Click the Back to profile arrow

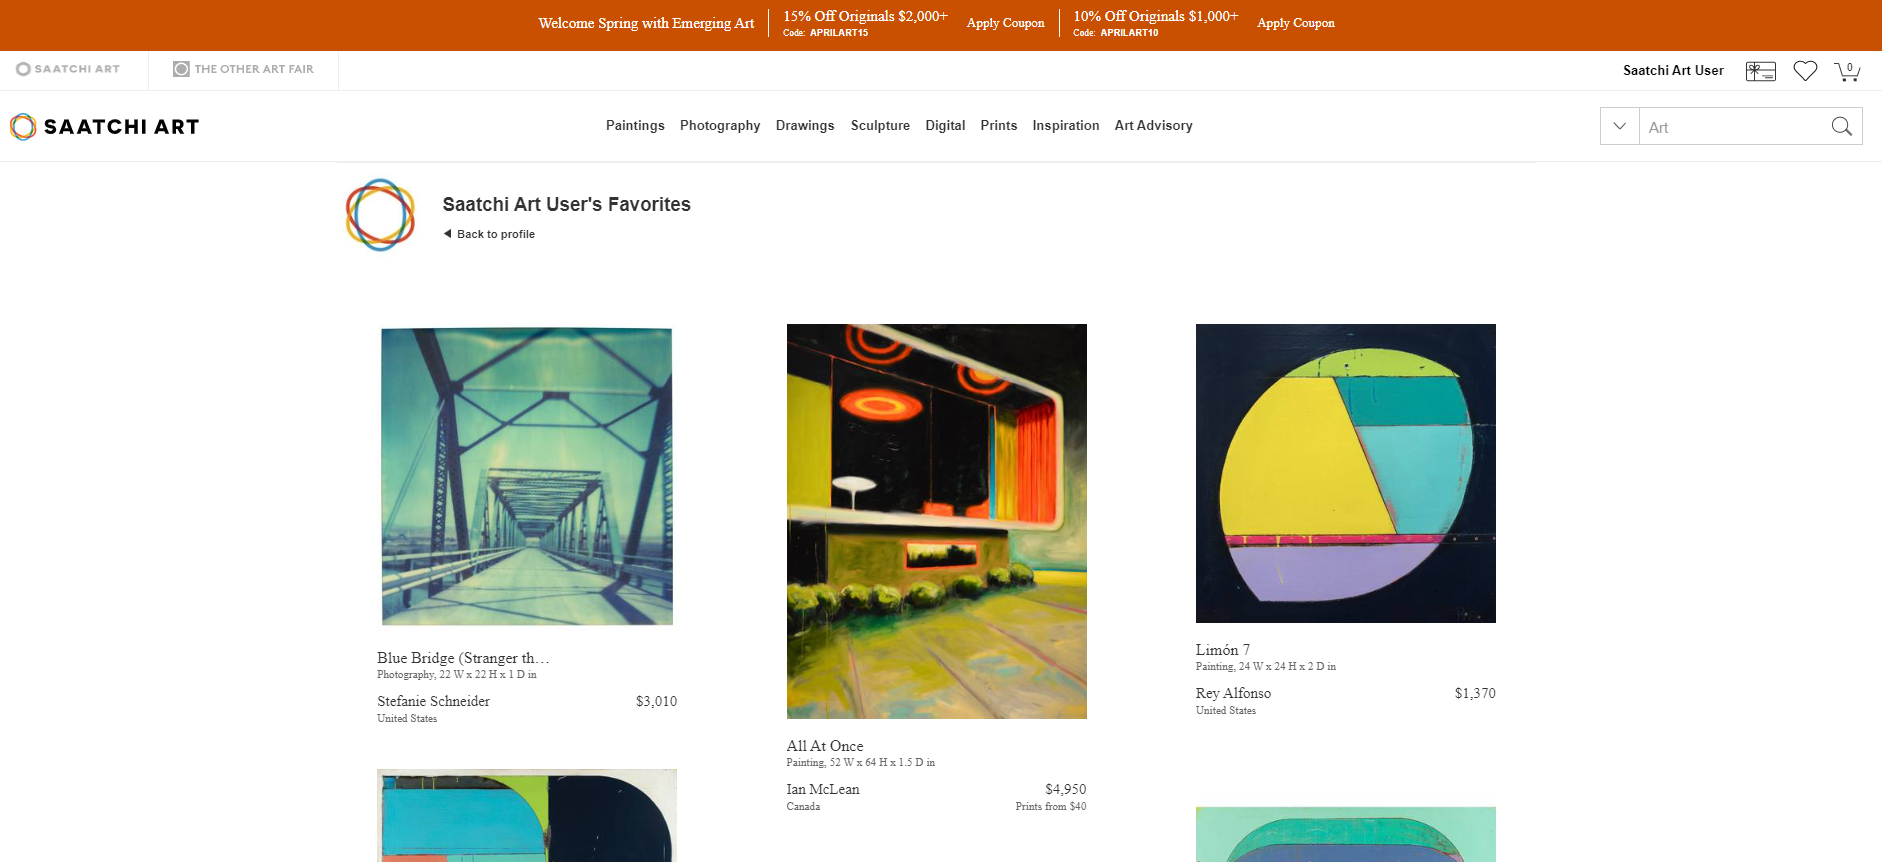pyautogui.click(x=447, y=234)
